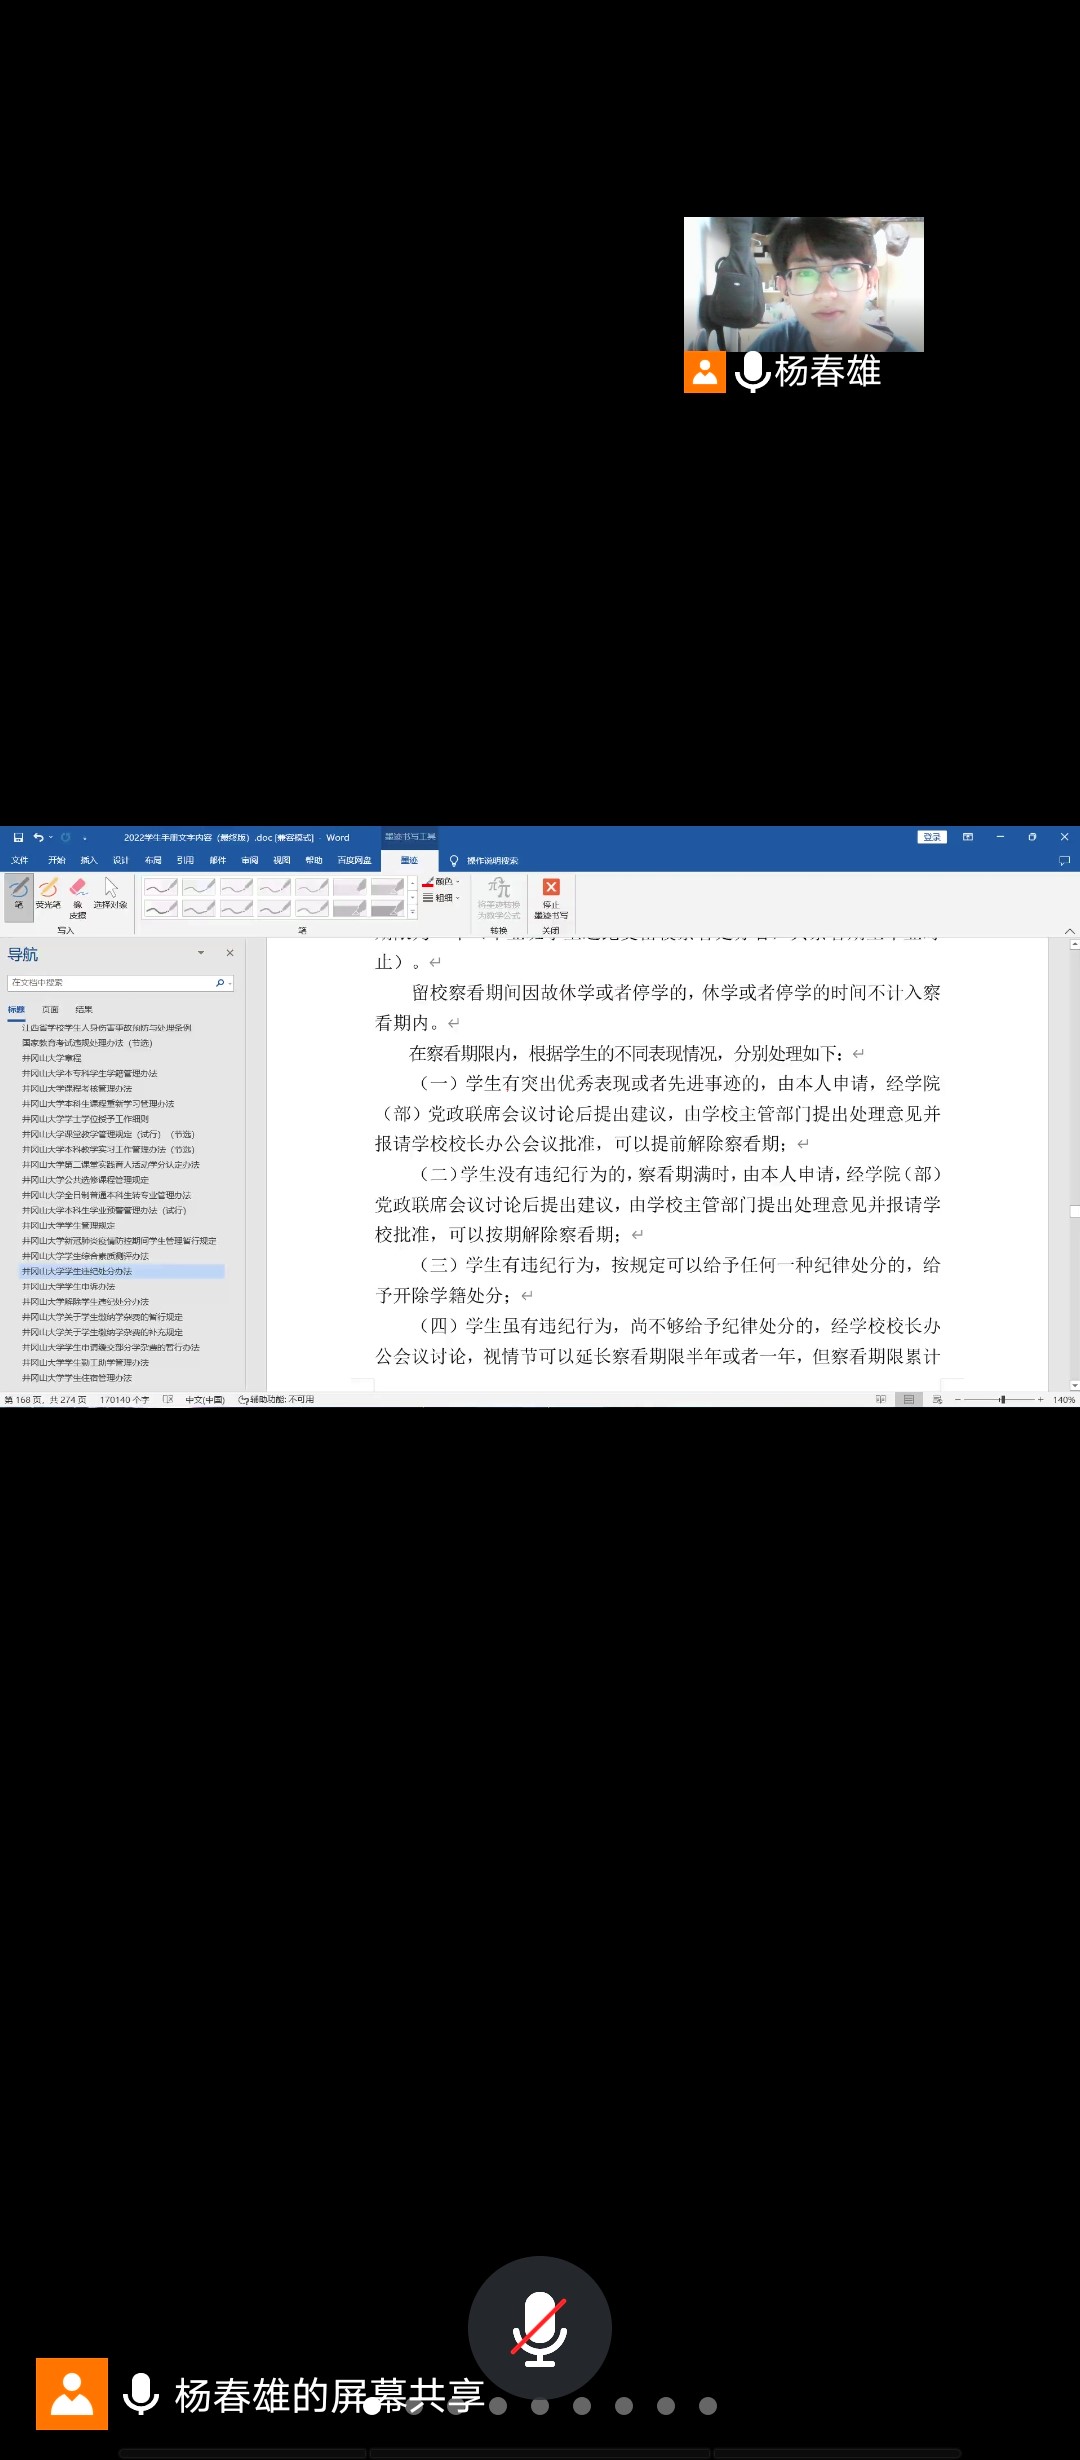Open the 插入 ribbon tab
This screenshot has width=1080, height=2460.
point(89,860)
